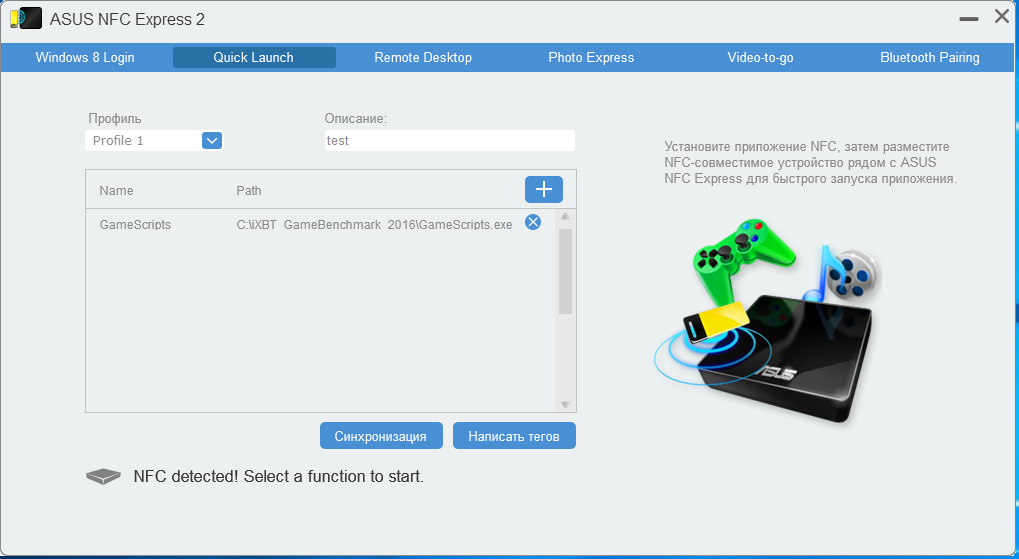
Task: Open the Windows 8 Login tab
Action: 85,57
